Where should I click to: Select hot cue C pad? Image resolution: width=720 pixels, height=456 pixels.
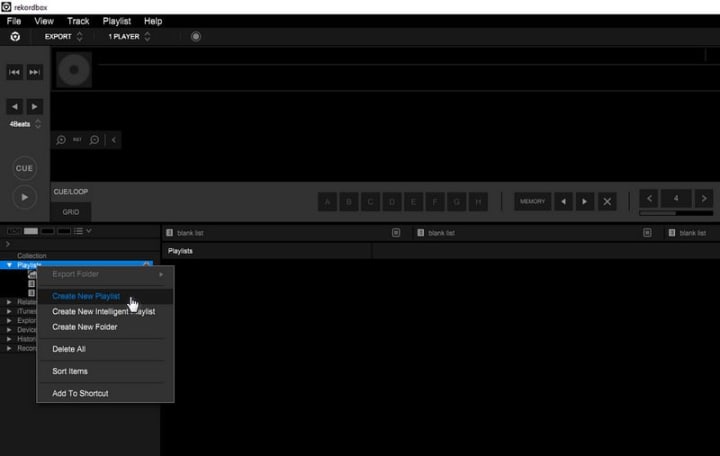point(371,202)
